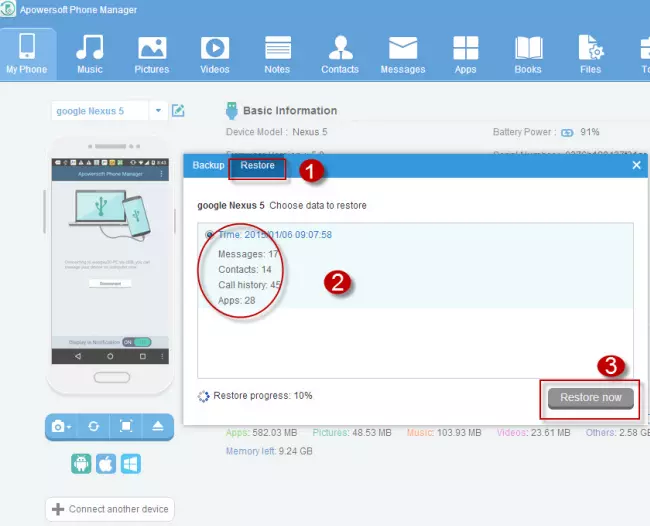Click the Apps 582.03 MB storage label

(262, 433)
